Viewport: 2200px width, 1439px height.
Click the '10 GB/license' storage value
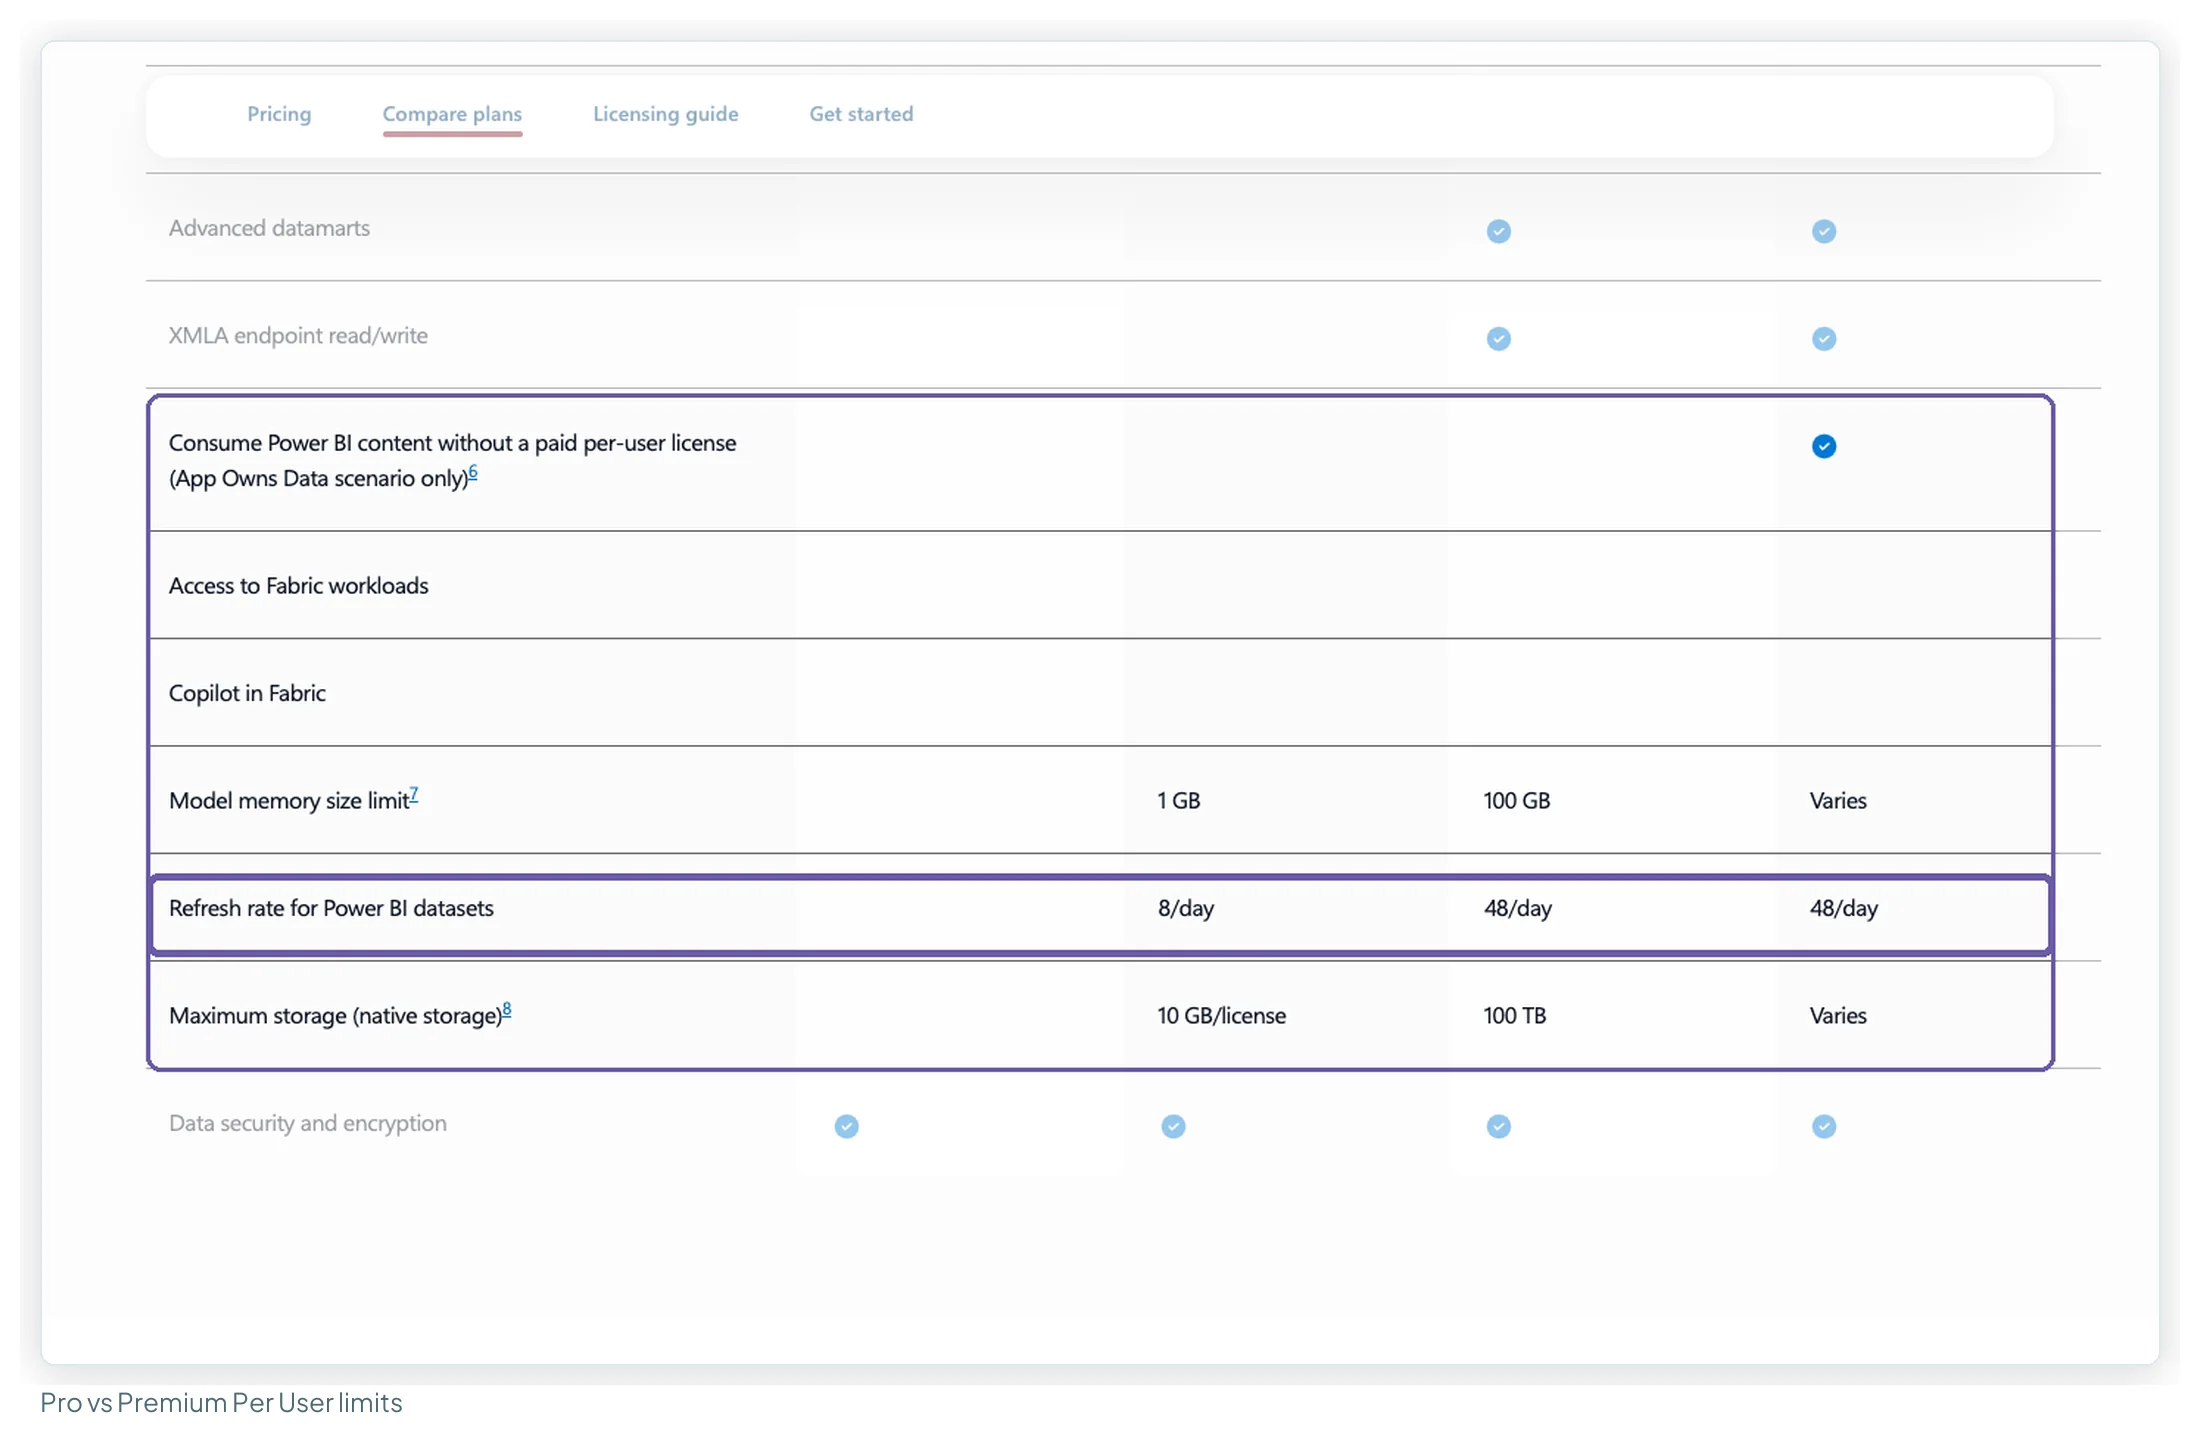[x=1221, y=1016]
